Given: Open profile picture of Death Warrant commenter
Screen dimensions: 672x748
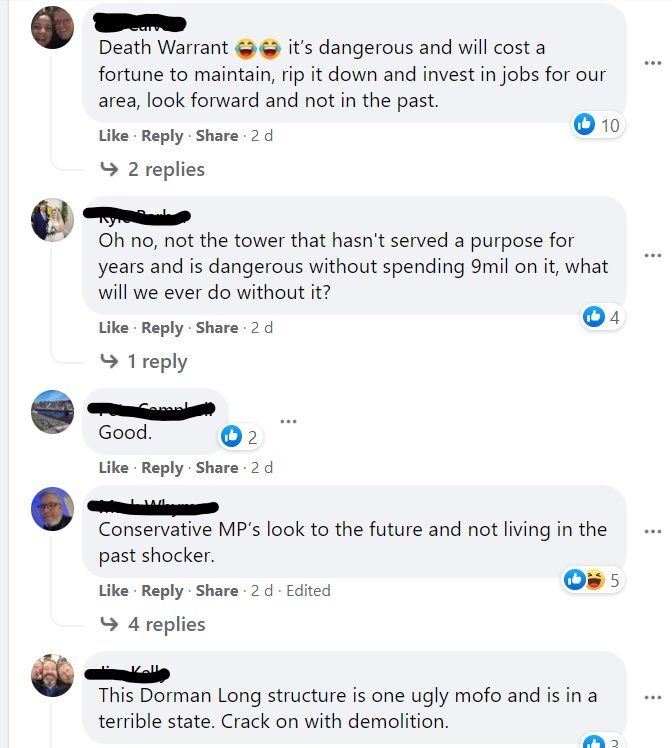Looking at the screenshot, I should [53, 27].
